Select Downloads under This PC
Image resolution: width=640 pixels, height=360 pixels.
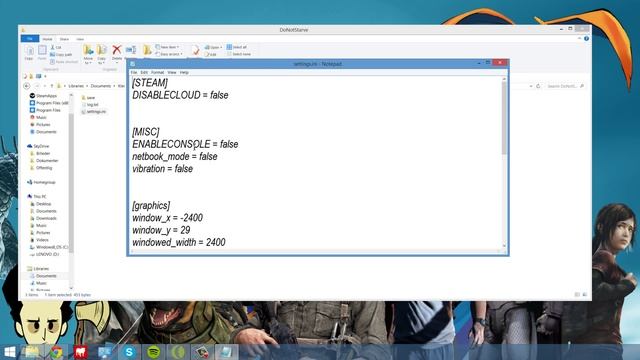click(43, 218)
